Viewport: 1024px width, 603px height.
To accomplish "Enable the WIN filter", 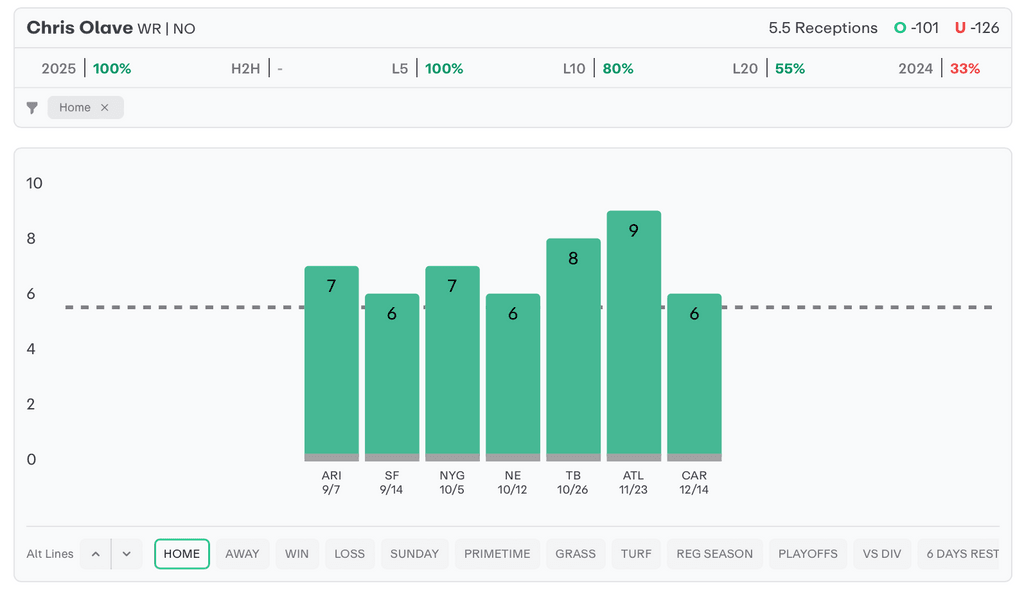I will click(297, 554).
